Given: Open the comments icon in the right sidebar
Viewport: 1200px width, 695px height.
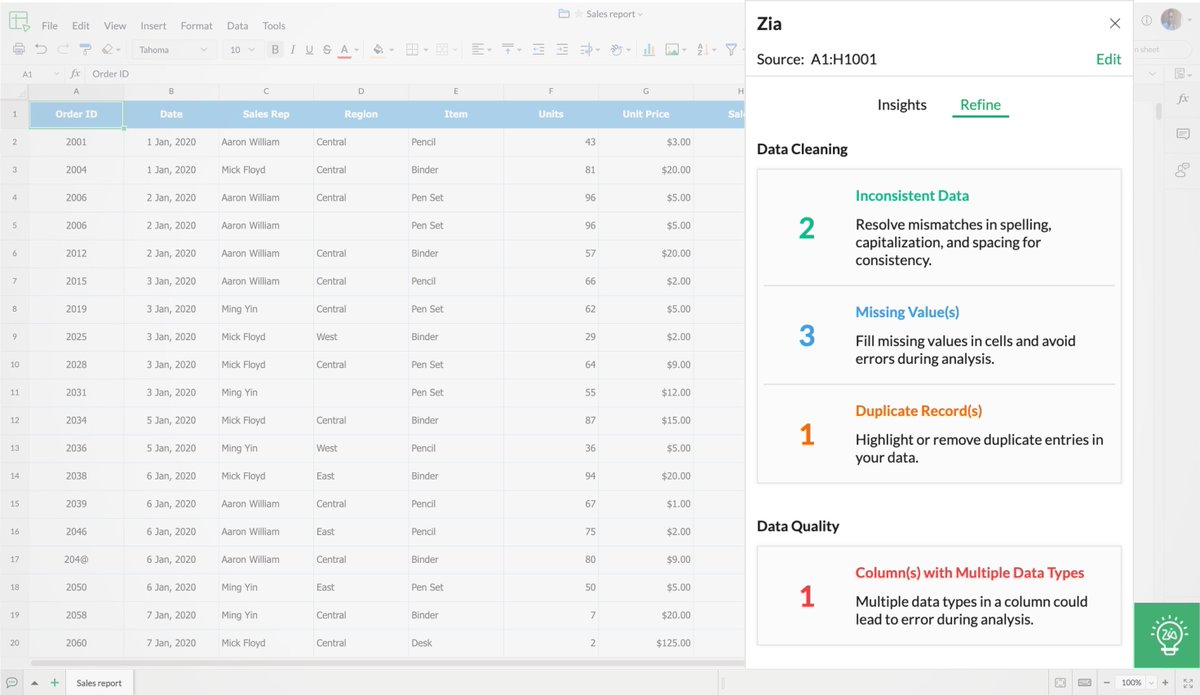Looking at the screenshot, I should (1183, 133).
